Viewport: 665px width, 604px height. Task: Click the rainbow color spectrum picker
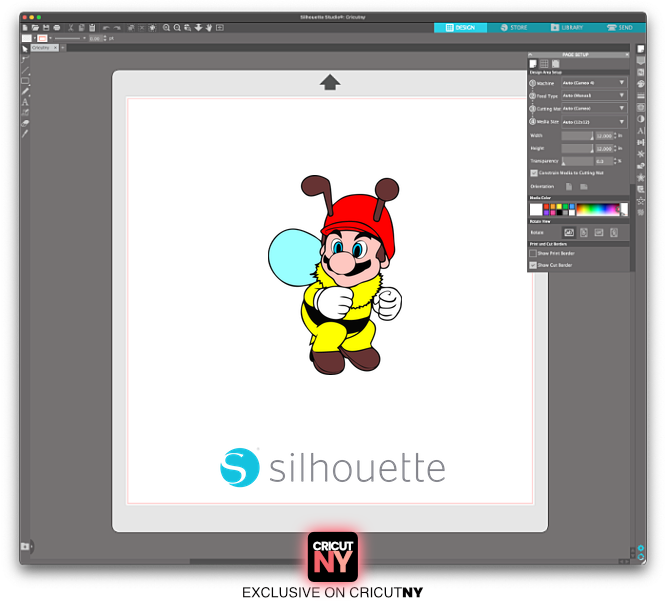point(598,209)
